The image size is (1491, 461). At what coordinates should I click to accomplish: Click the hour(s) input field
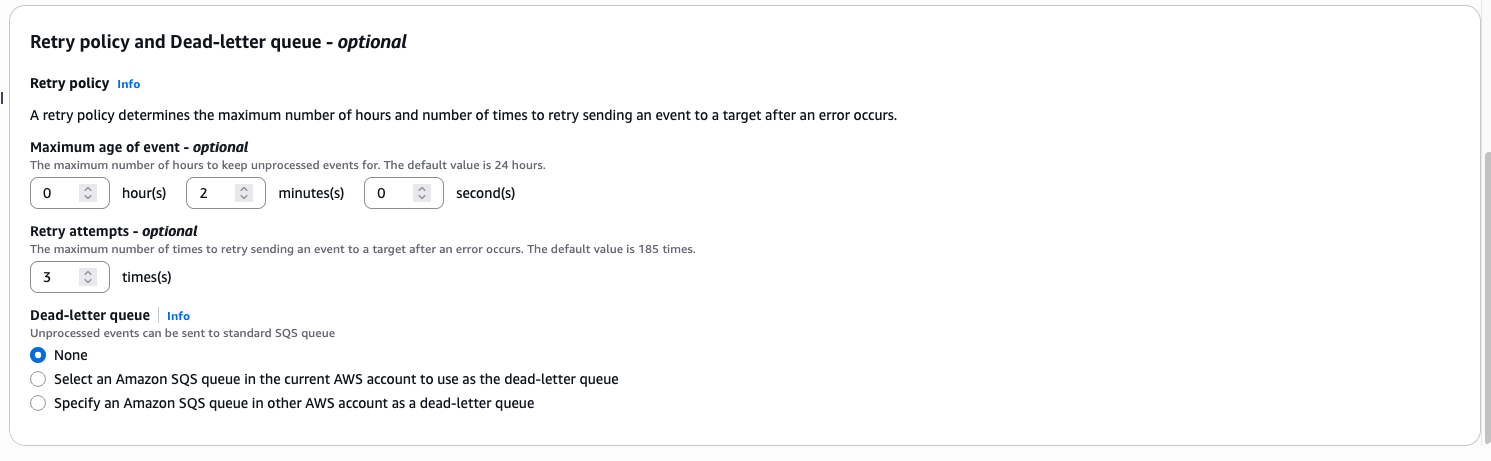55,193
